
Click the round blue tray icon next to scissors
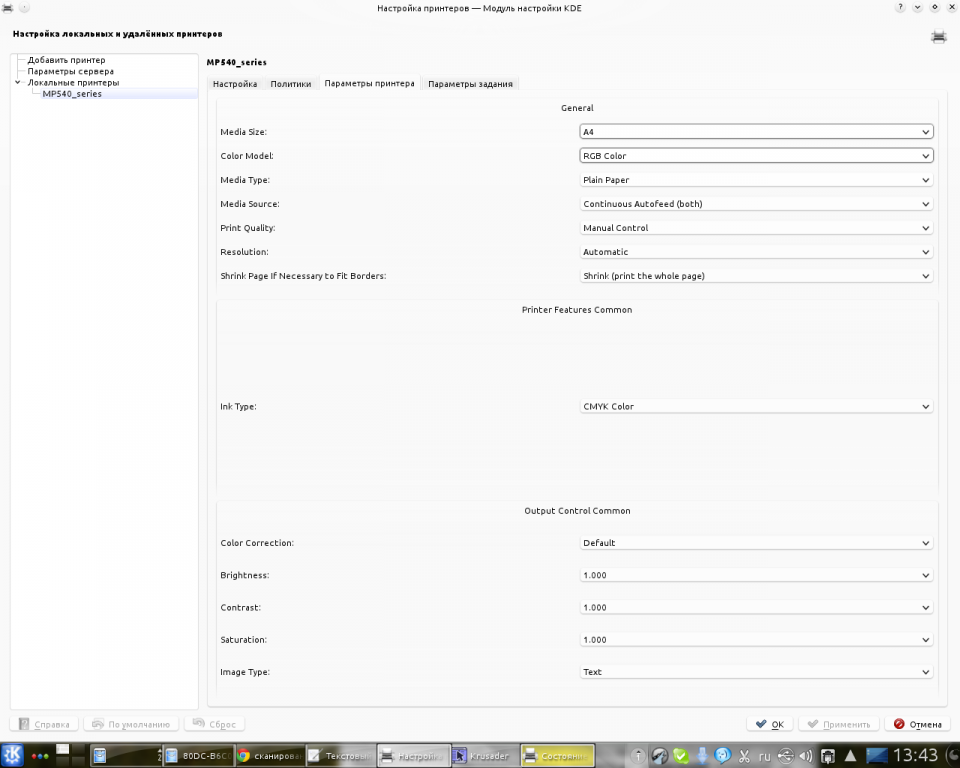tap(723, 756)
